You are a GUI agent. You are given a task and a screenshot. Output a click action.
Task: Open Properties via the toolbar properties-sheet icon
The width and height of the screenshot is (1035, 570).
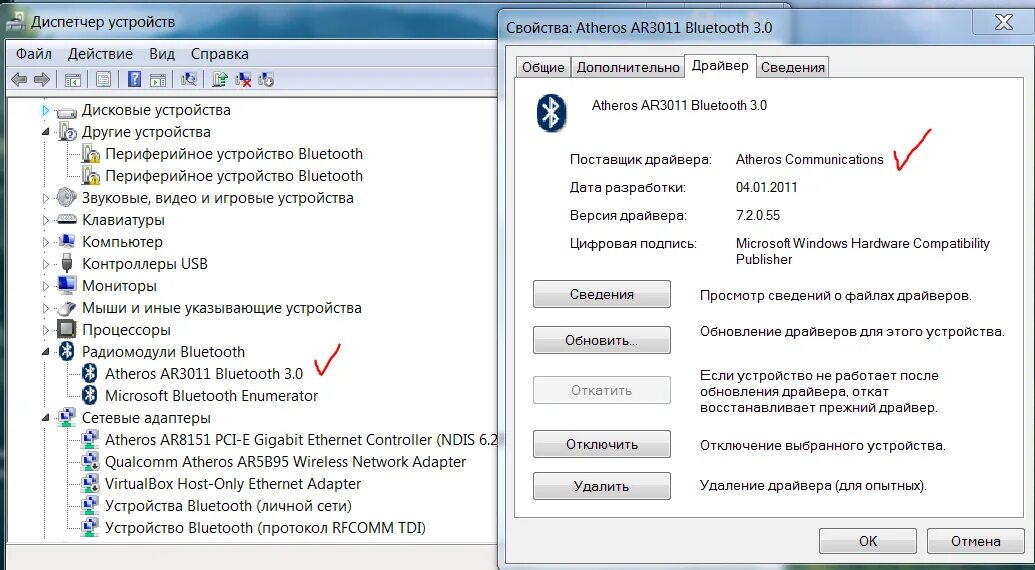coord(103,80)
